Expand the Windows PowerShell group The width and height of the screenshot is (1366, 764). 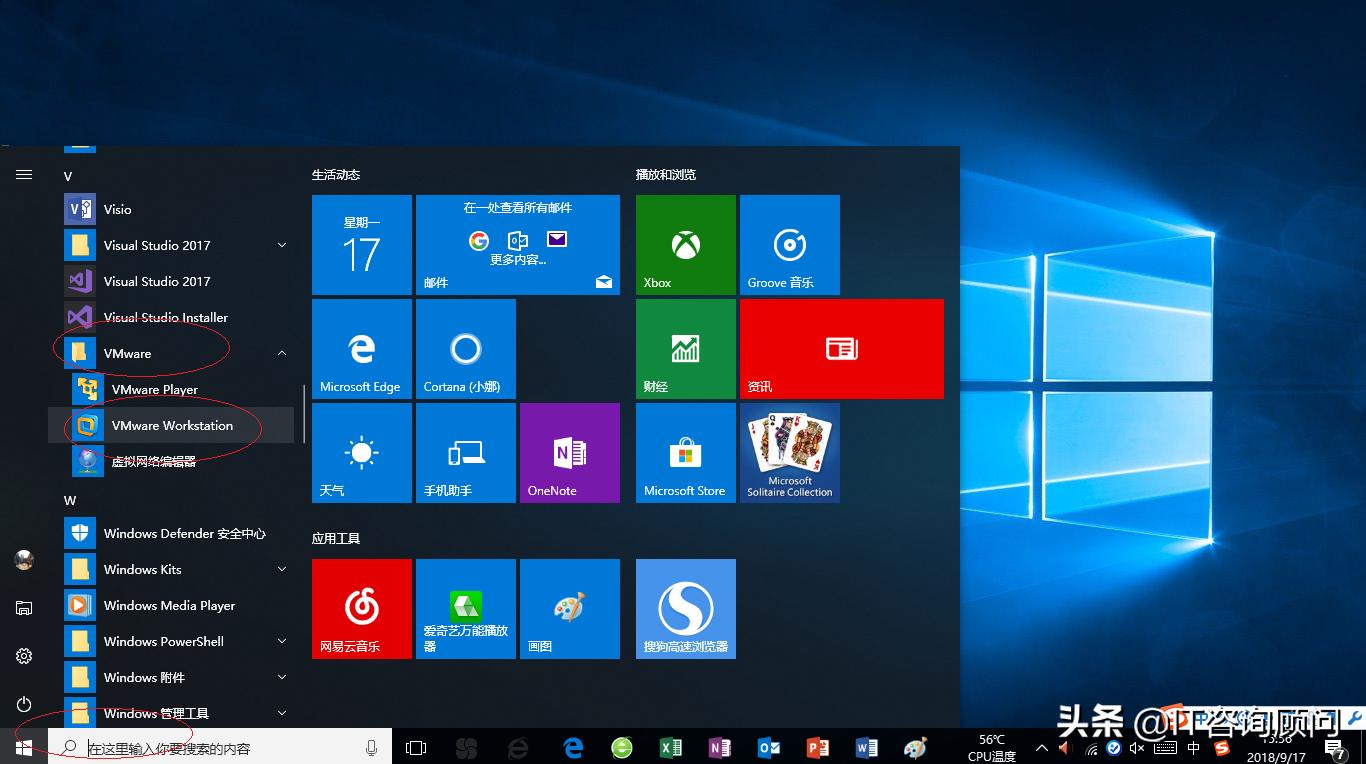281,641
